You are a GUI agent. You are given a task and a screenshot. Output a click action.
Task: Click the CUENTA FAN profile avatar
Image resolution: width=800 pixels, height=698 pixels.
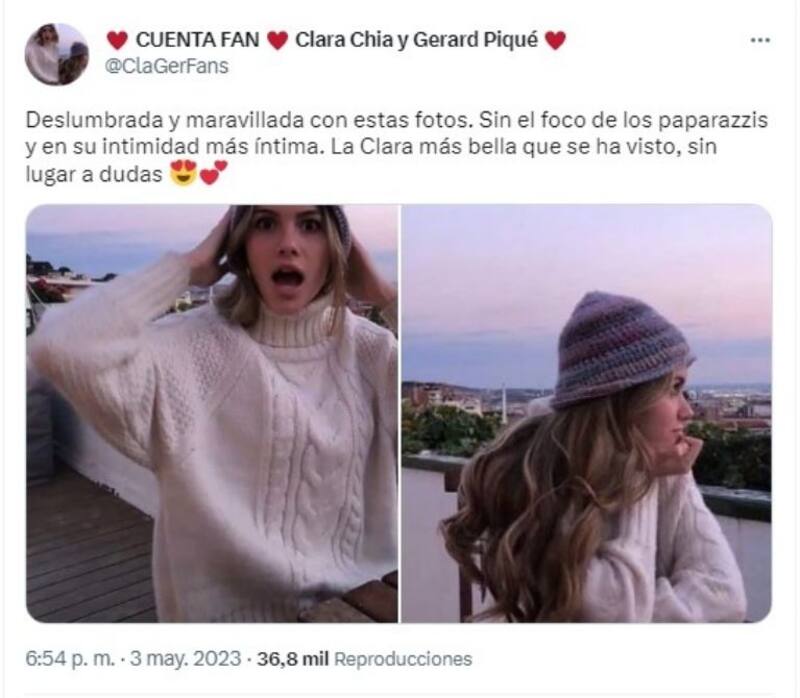coord(57,54)
